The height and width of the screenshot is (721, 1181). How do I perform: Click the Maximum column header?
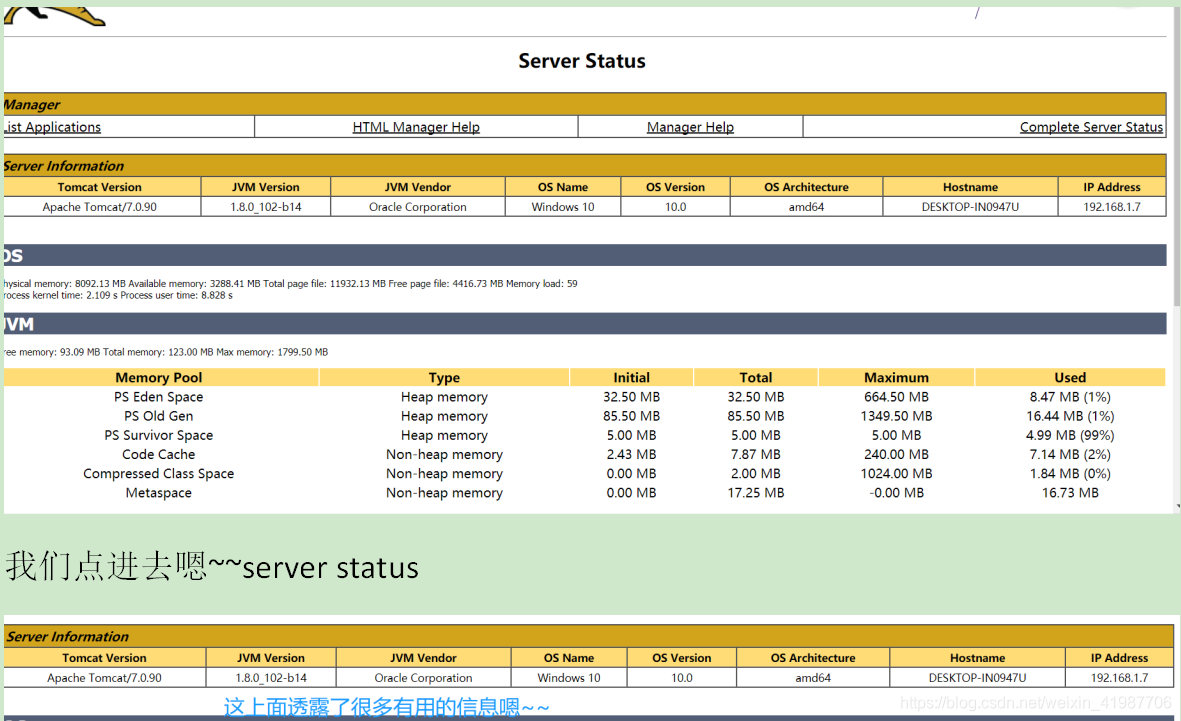pyautogui.click(x=896, y=377)
